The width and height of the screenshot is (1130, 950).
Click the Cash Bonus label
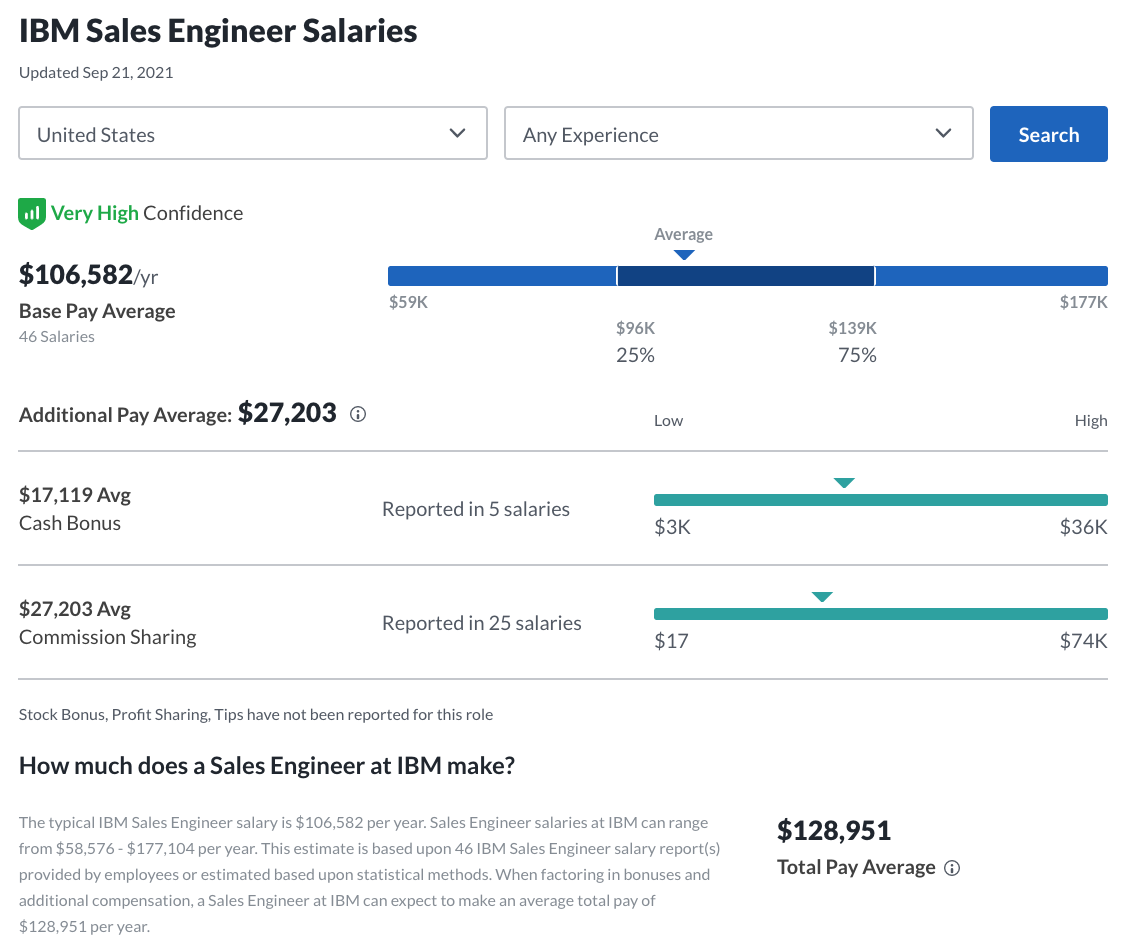pyautogui.click(x=70, y=523)
